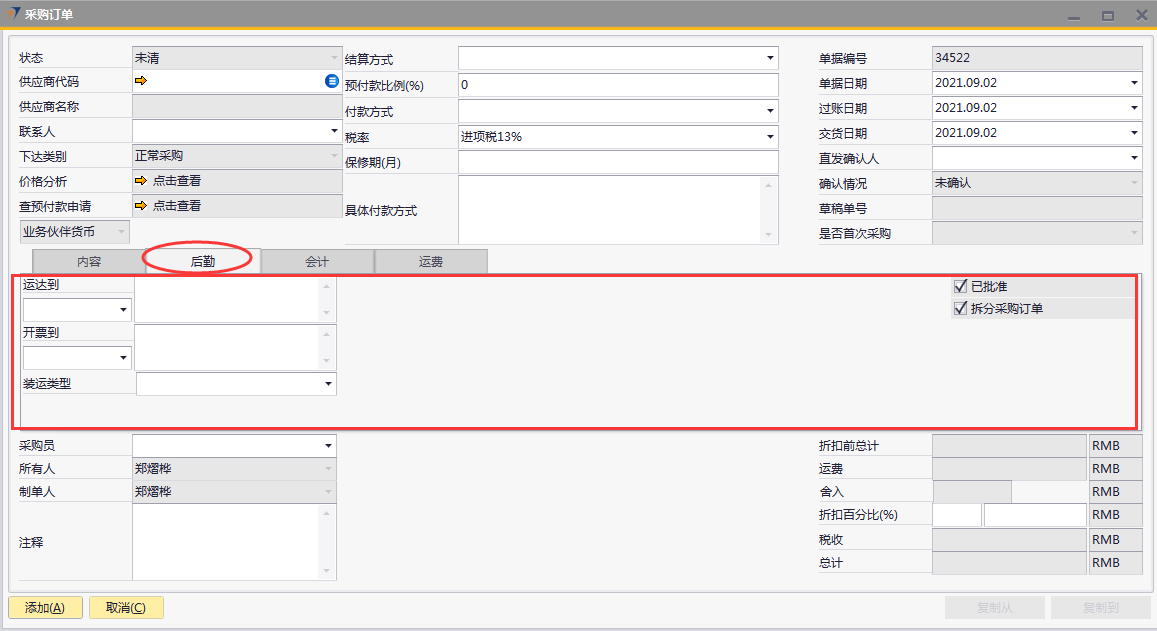Screen dimensions: 1157x631
Task: Click the prepayment request arrow icon
Action: click(141, 205)
